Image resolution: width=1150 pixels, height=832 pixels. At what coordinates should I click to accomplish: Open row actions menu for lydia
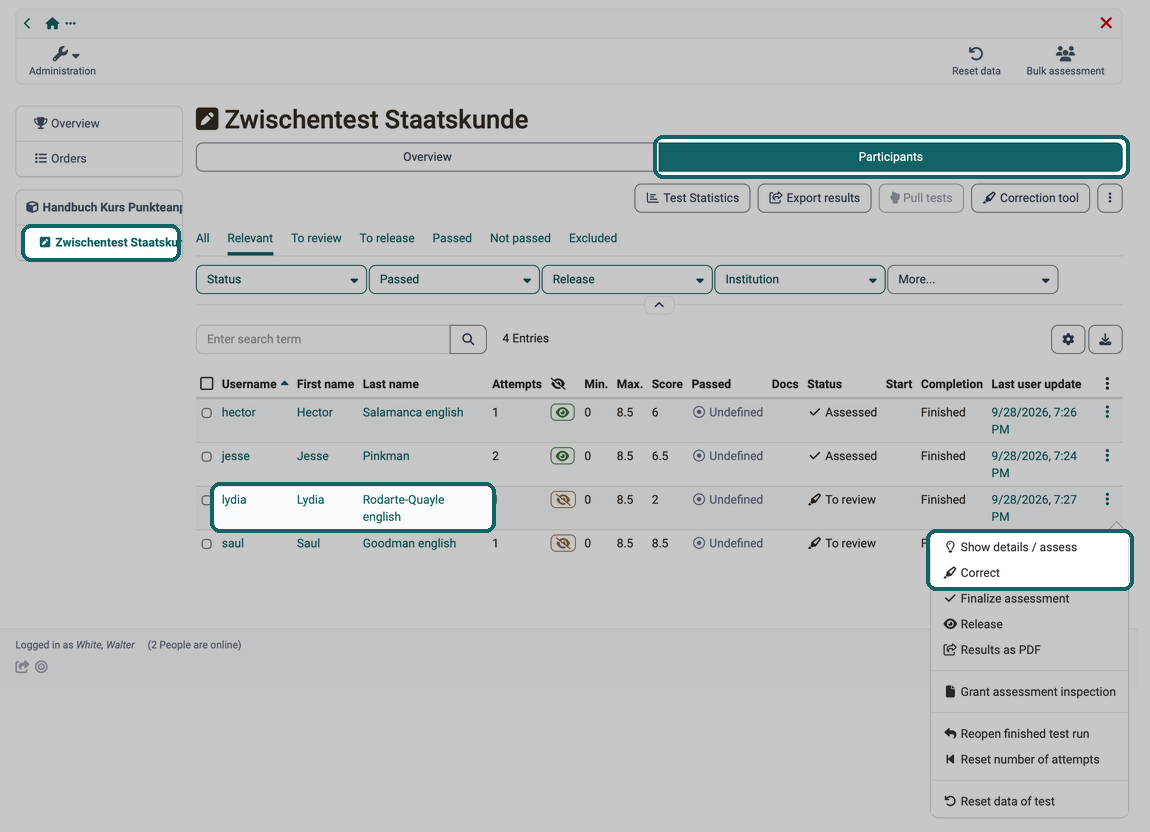tap(1107, 500)
